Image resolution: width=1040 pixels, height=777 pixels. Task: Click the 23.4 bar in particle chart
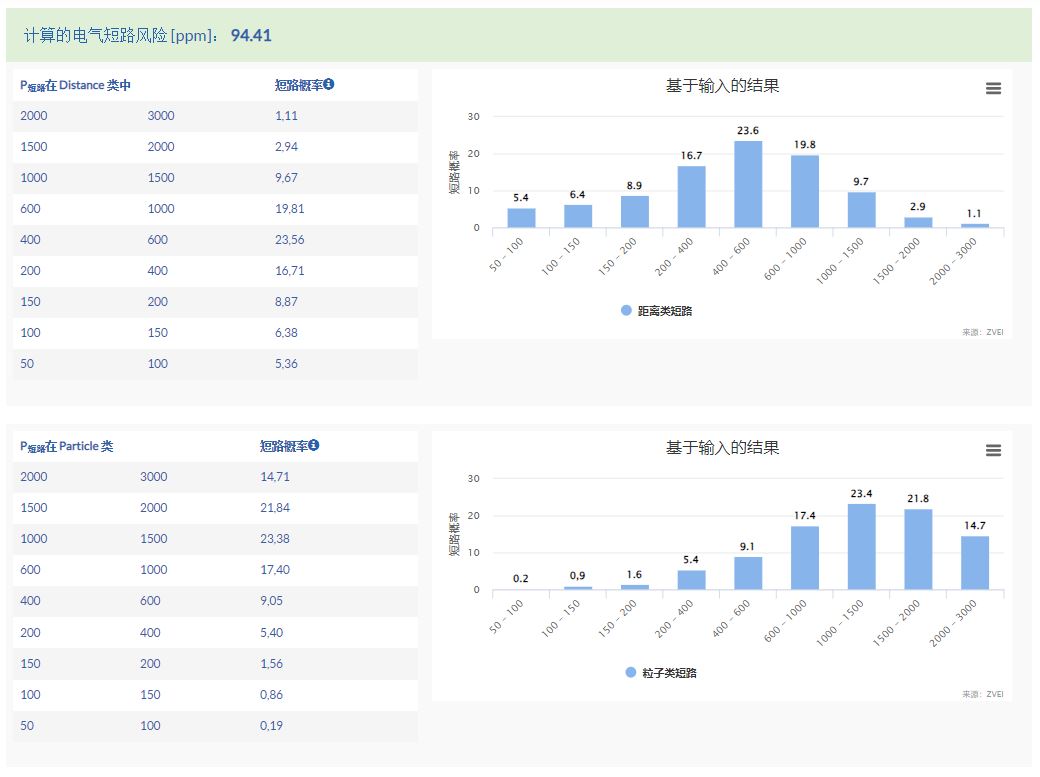pos(861,547)
